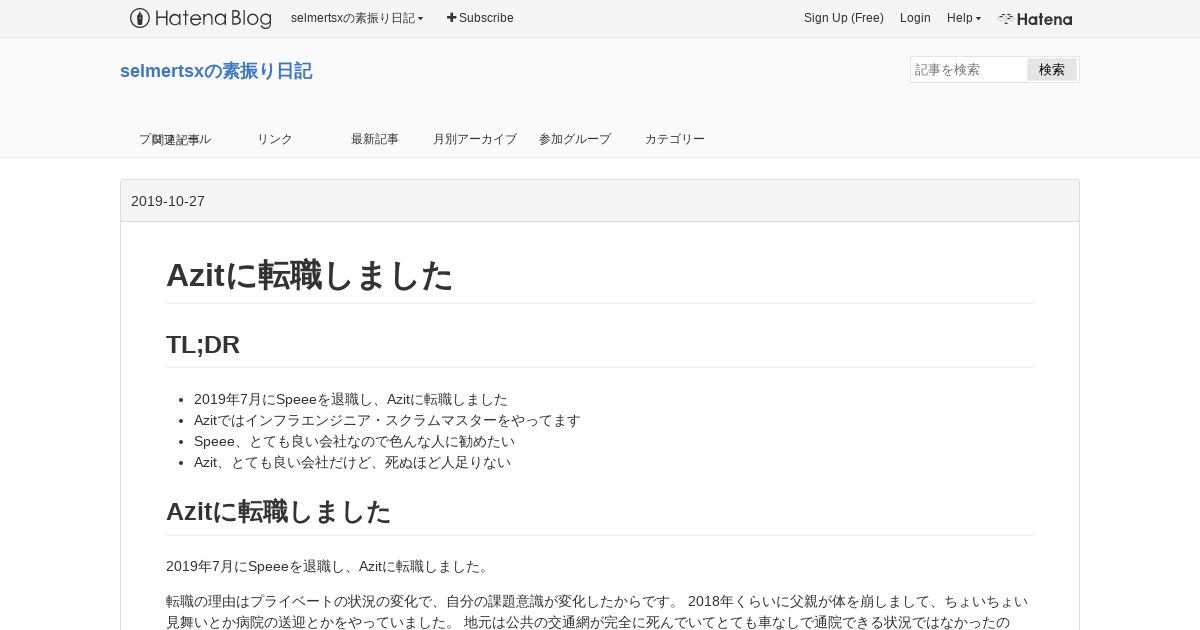Screen dimensions: 1200x630
Task: Click bullet Azit、とても良い会社だけど、死ぬほど人足りない
Action: 352,462
